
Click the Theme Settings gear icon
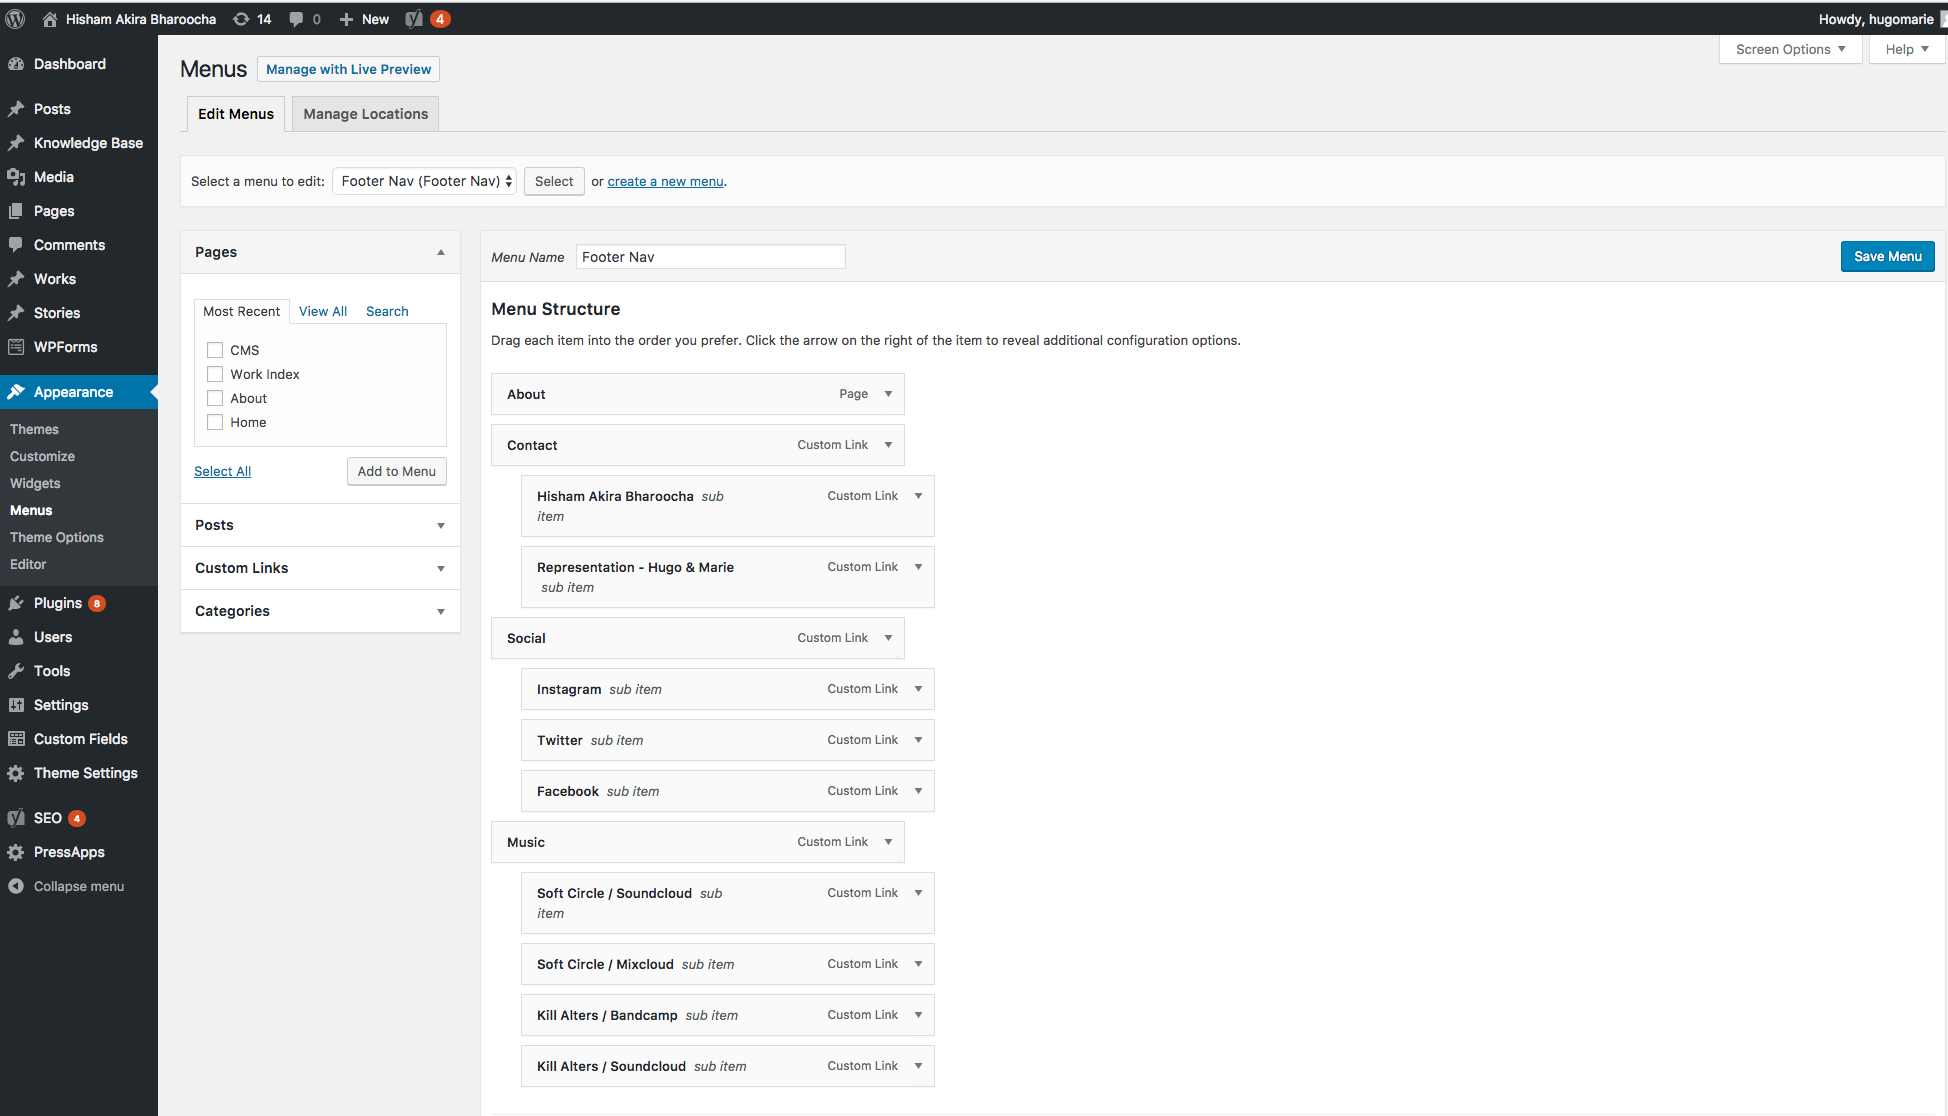coord(16,773)
